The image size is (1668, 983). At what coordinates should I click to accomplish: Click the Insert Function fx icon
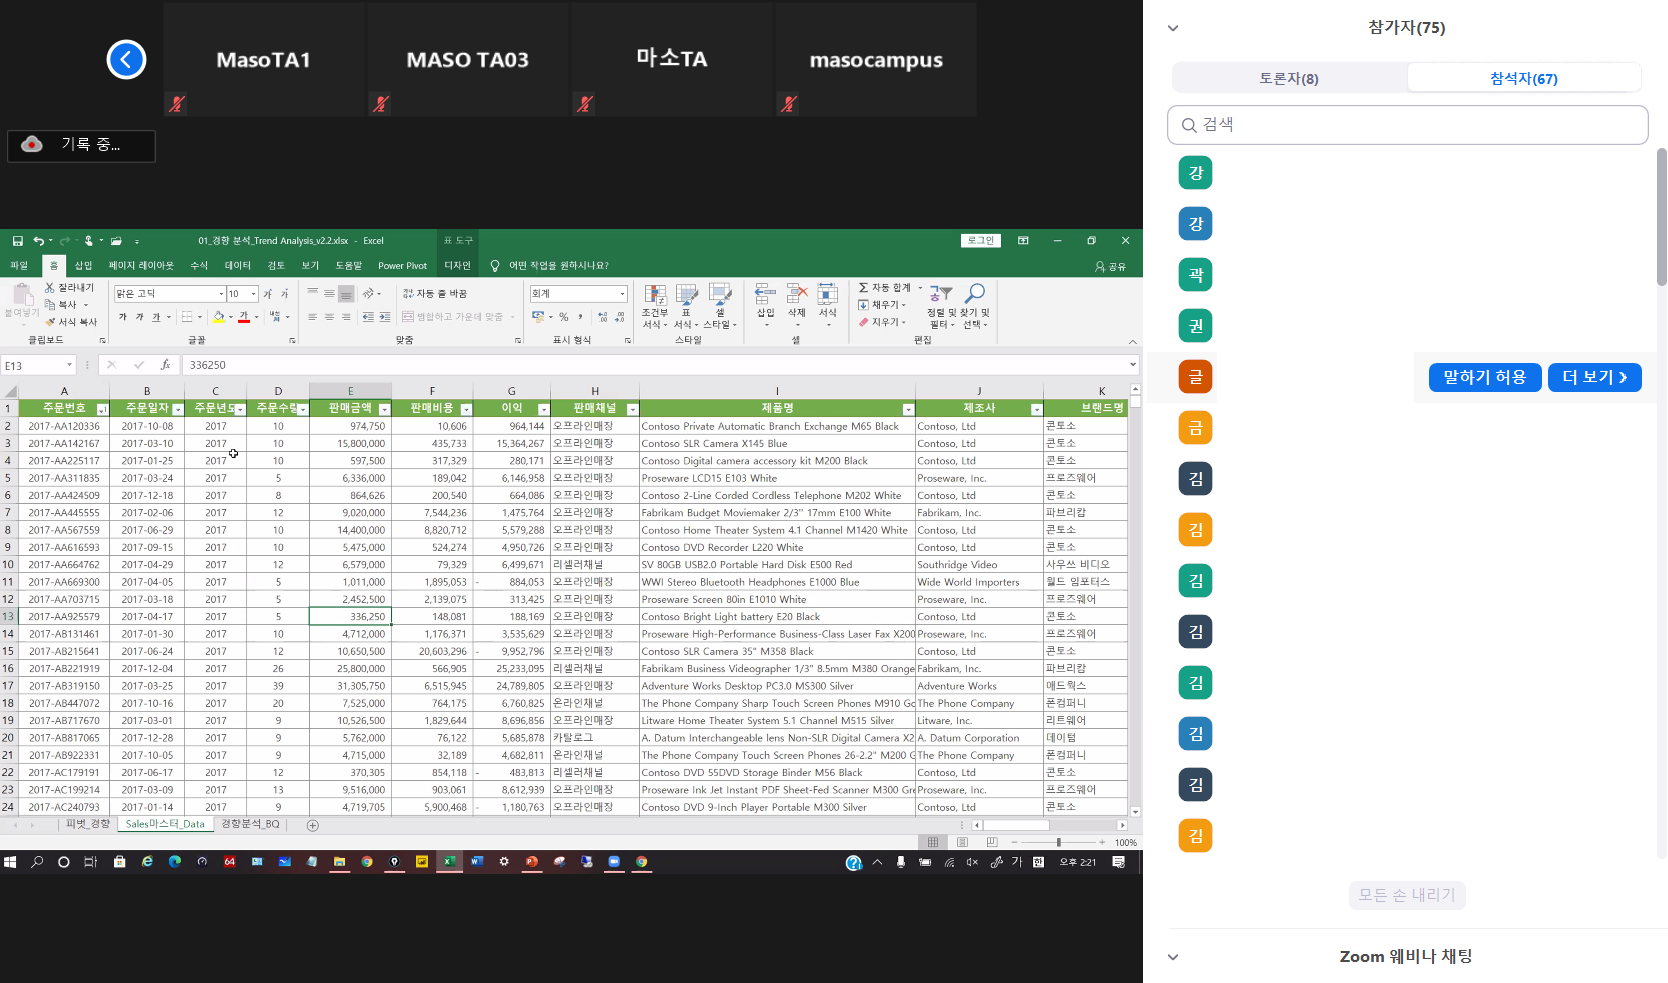pyautogui.click(x=165, y=365)
